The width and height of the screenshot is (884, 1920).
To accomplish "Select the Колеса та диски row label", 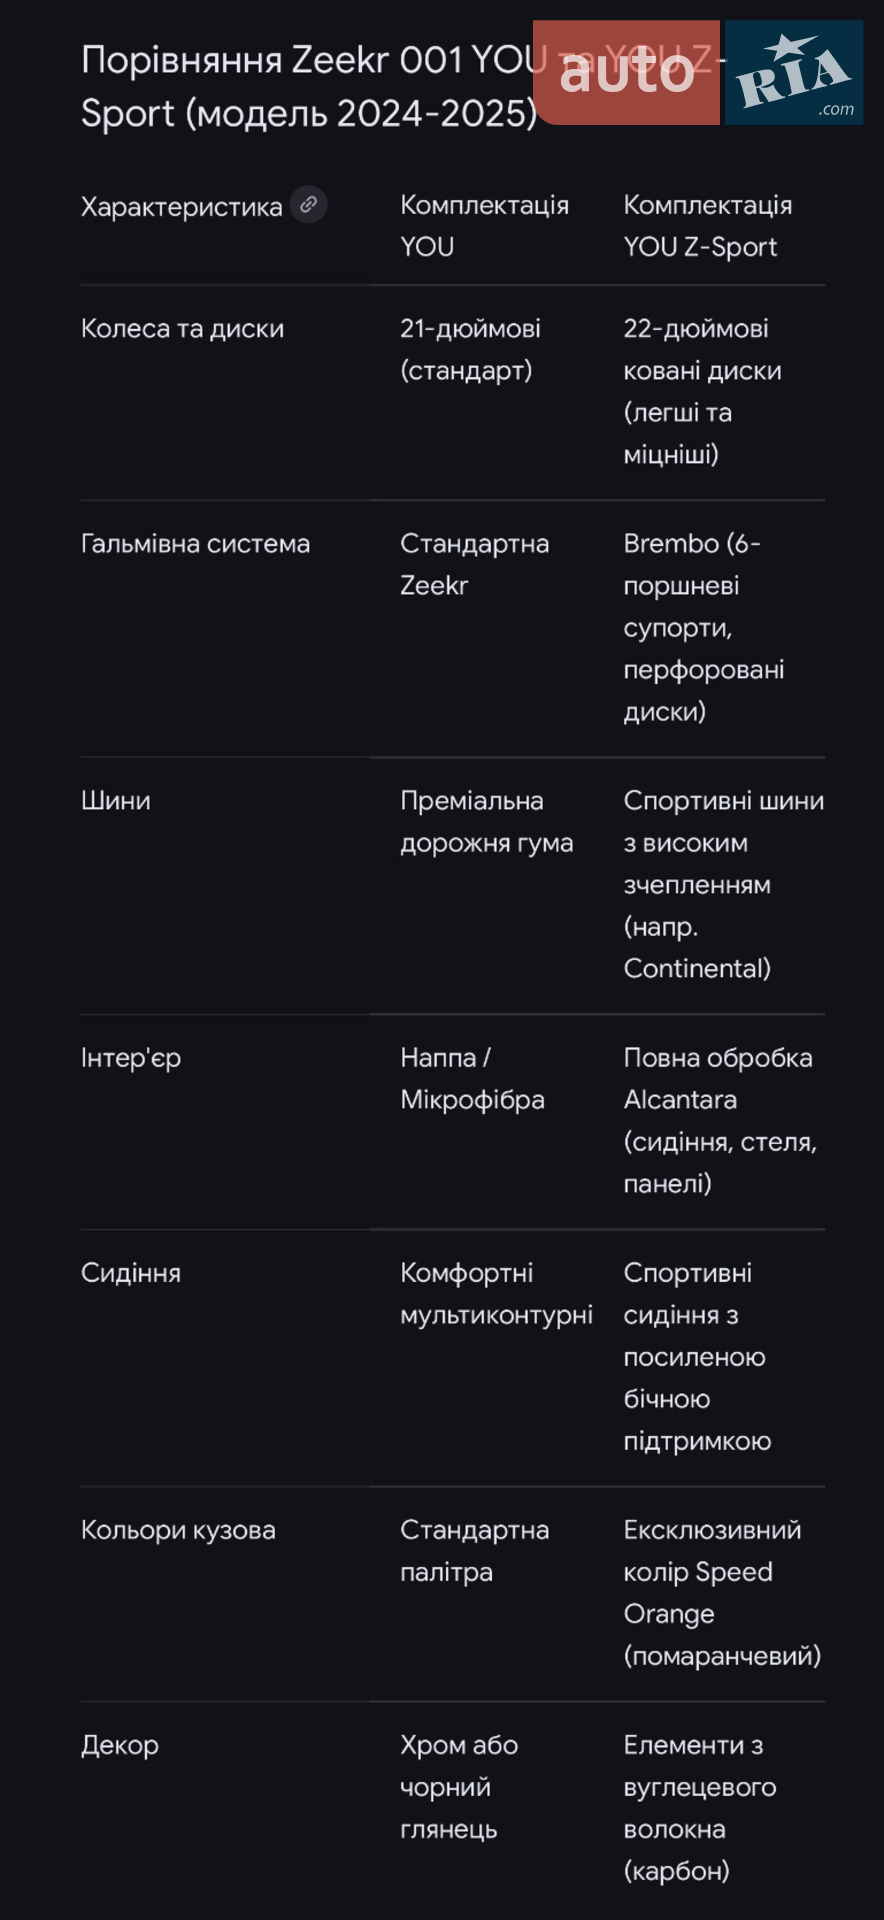I will click(x=182, y=329).
